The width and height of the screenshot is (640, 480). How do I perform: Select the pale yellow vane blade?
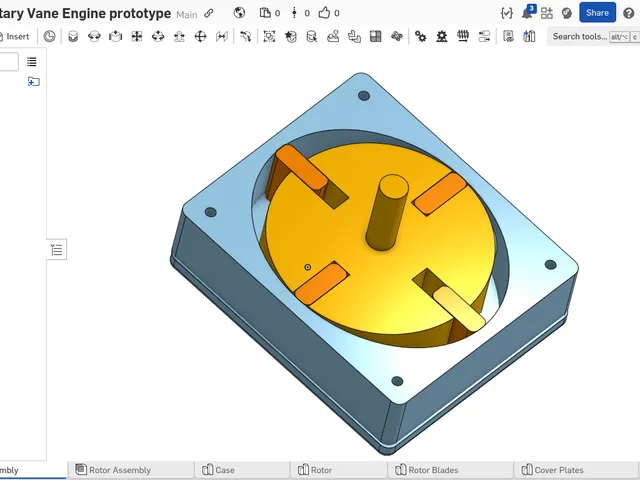pyautogui.click(x=459, y=308)
